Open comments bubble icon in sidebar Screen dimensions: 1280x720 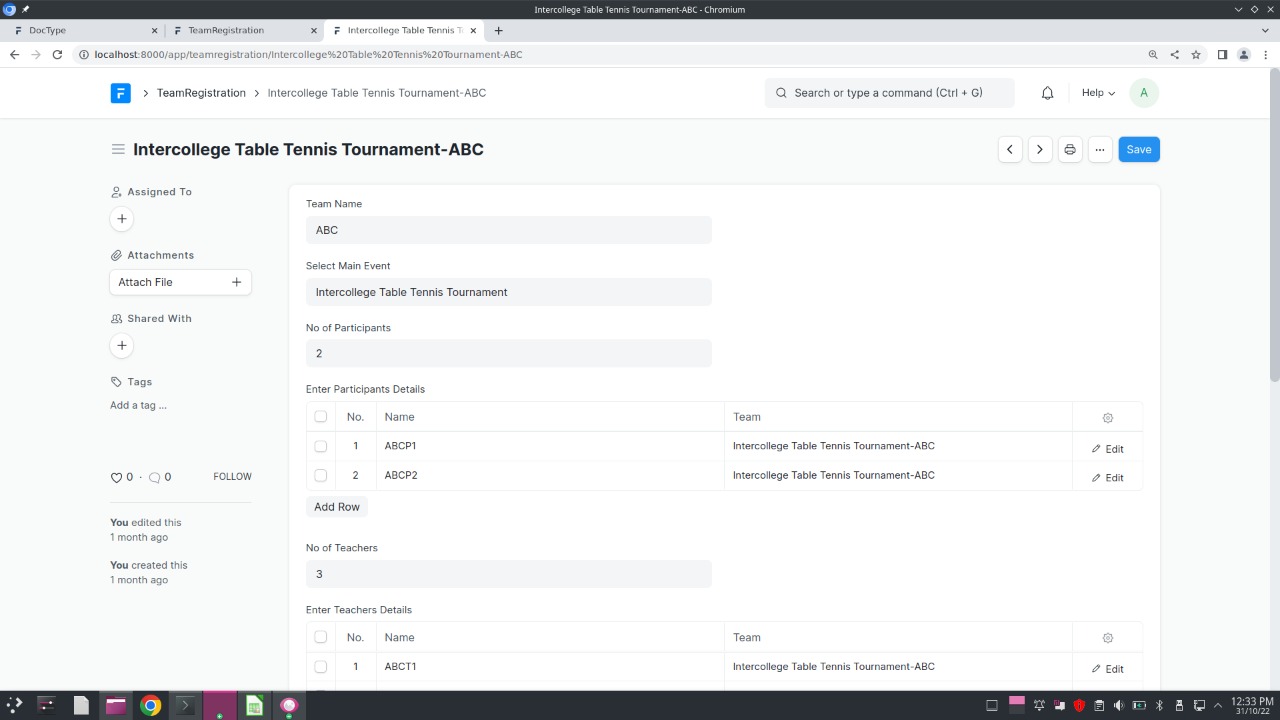coord(154,478)
